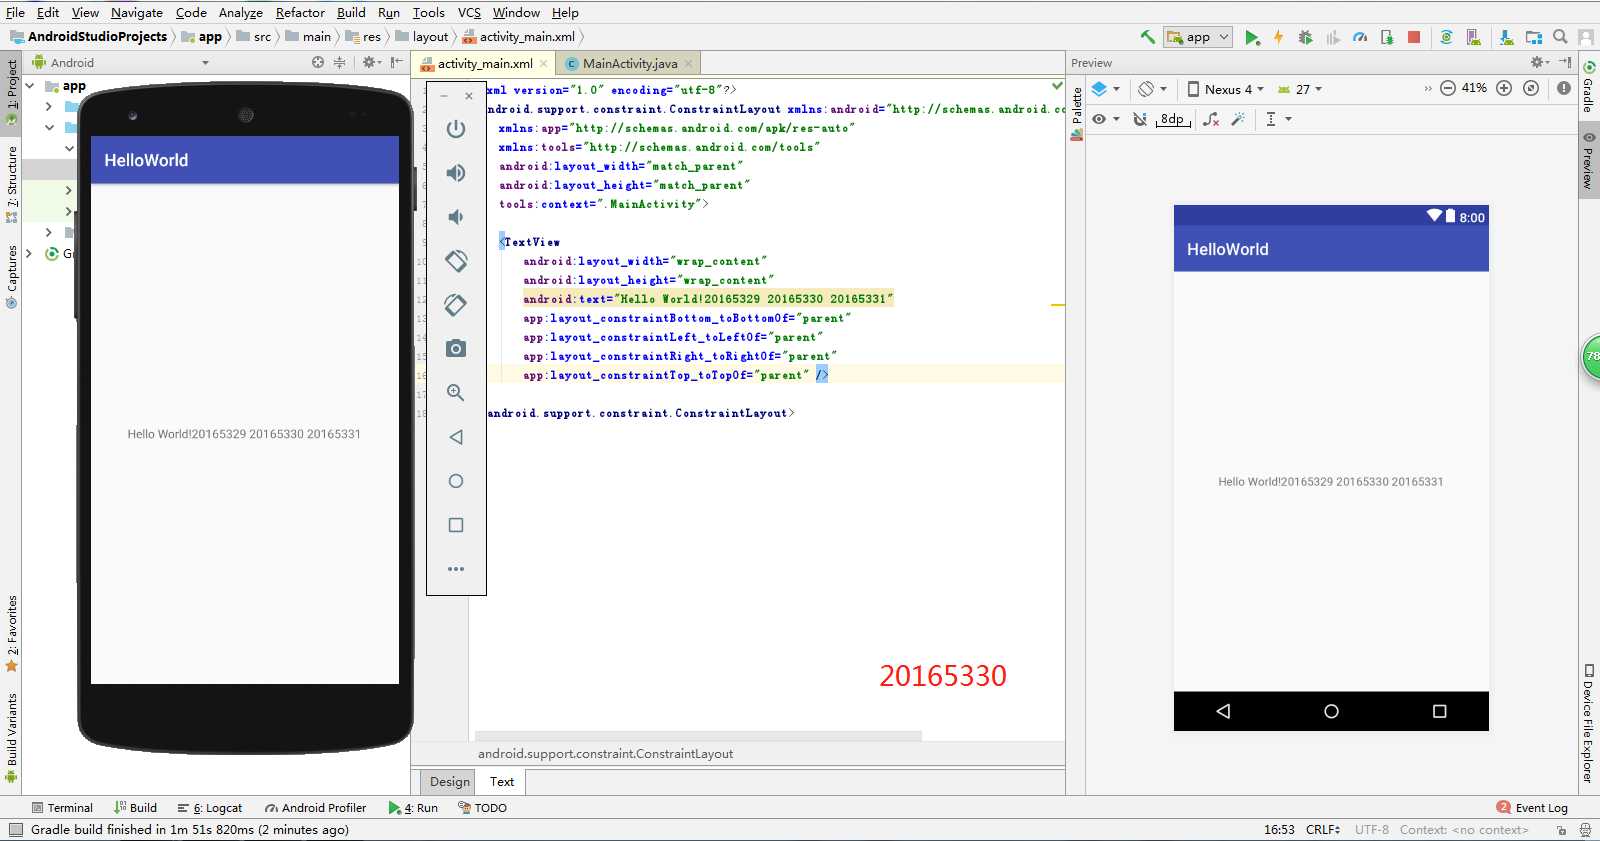Open Logcat tool window
This screenshot has height=841, width=1600.
(x=210, y=808)
